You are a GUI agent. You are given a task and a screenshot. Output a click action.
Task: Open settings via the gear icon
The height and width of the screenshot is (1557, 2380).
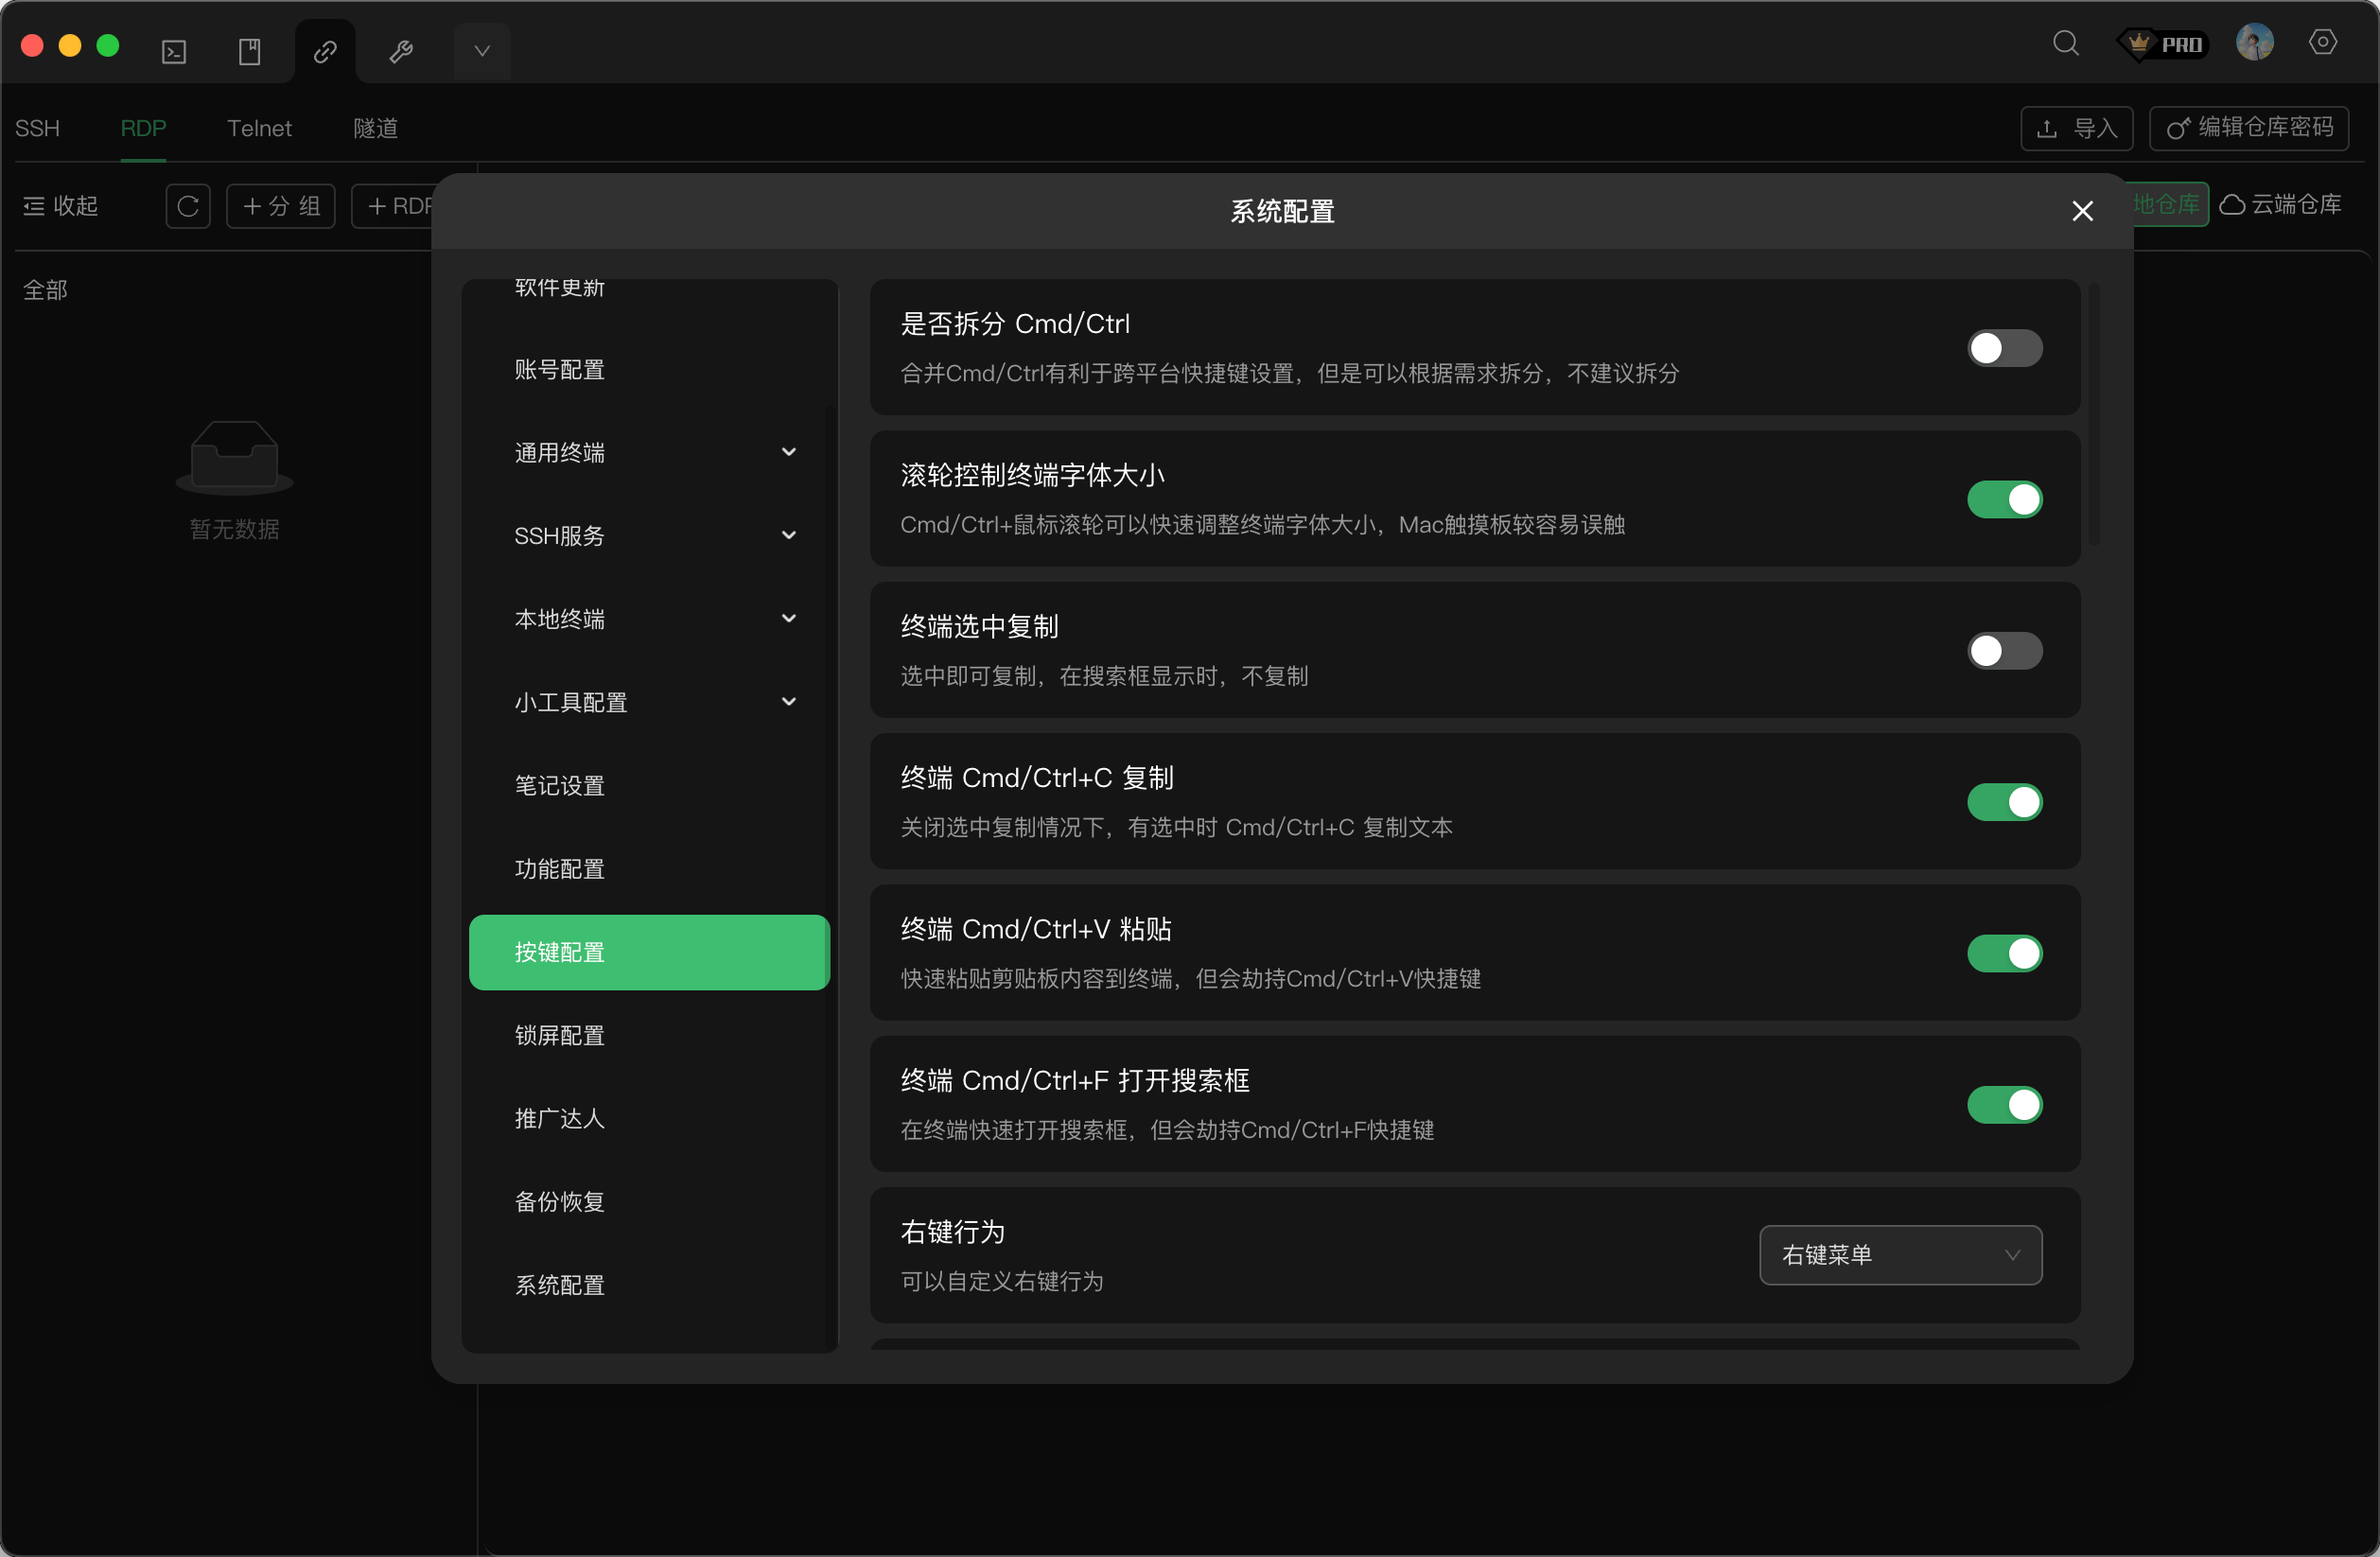tap(2323, 42)
